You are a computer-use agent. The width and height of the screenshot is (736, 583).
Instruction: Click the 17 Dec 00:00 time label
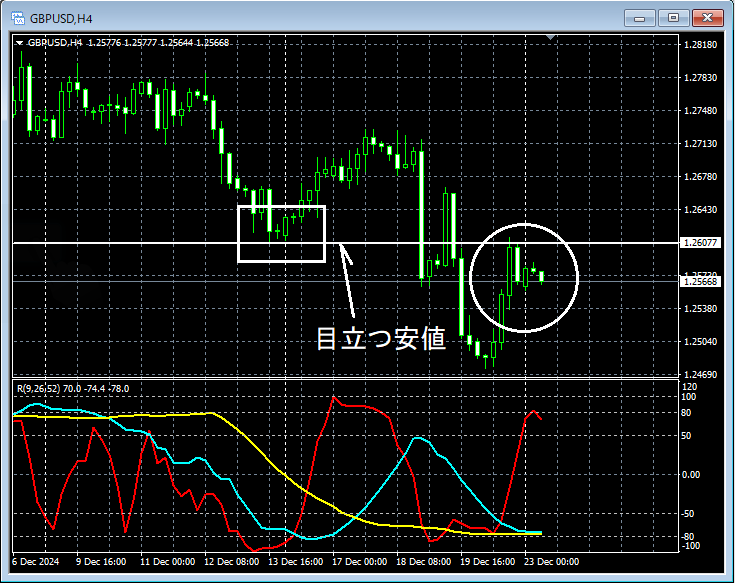point(360,562)
